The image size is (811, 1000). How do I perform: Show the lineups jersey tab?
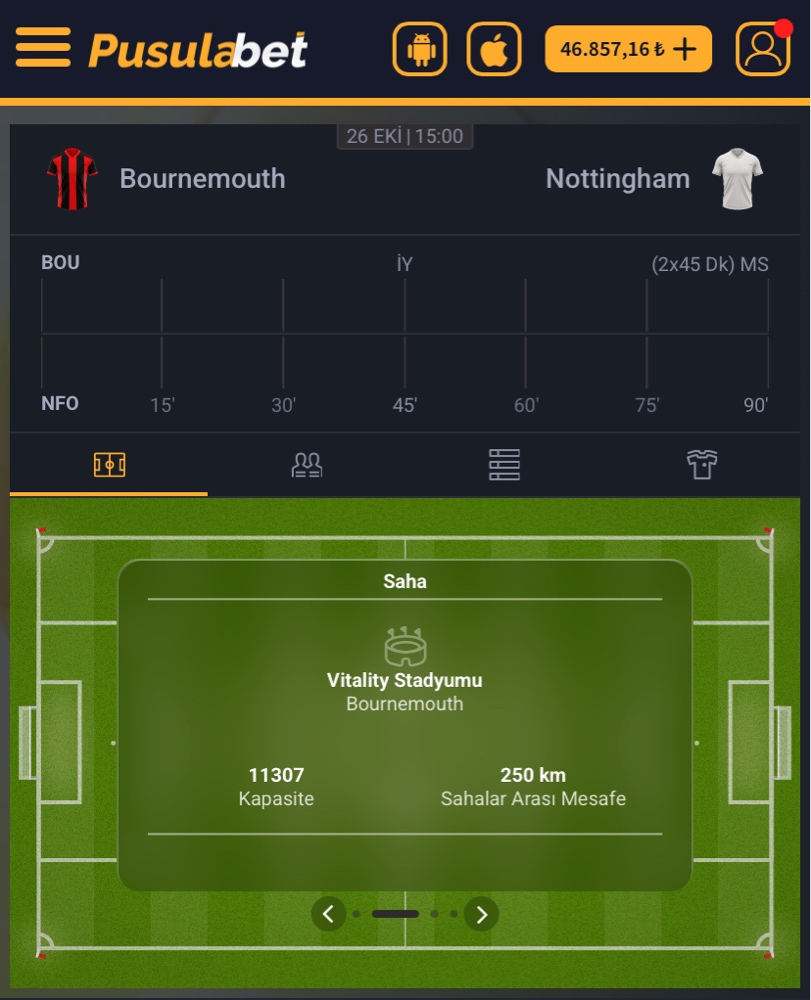[702, 465]
